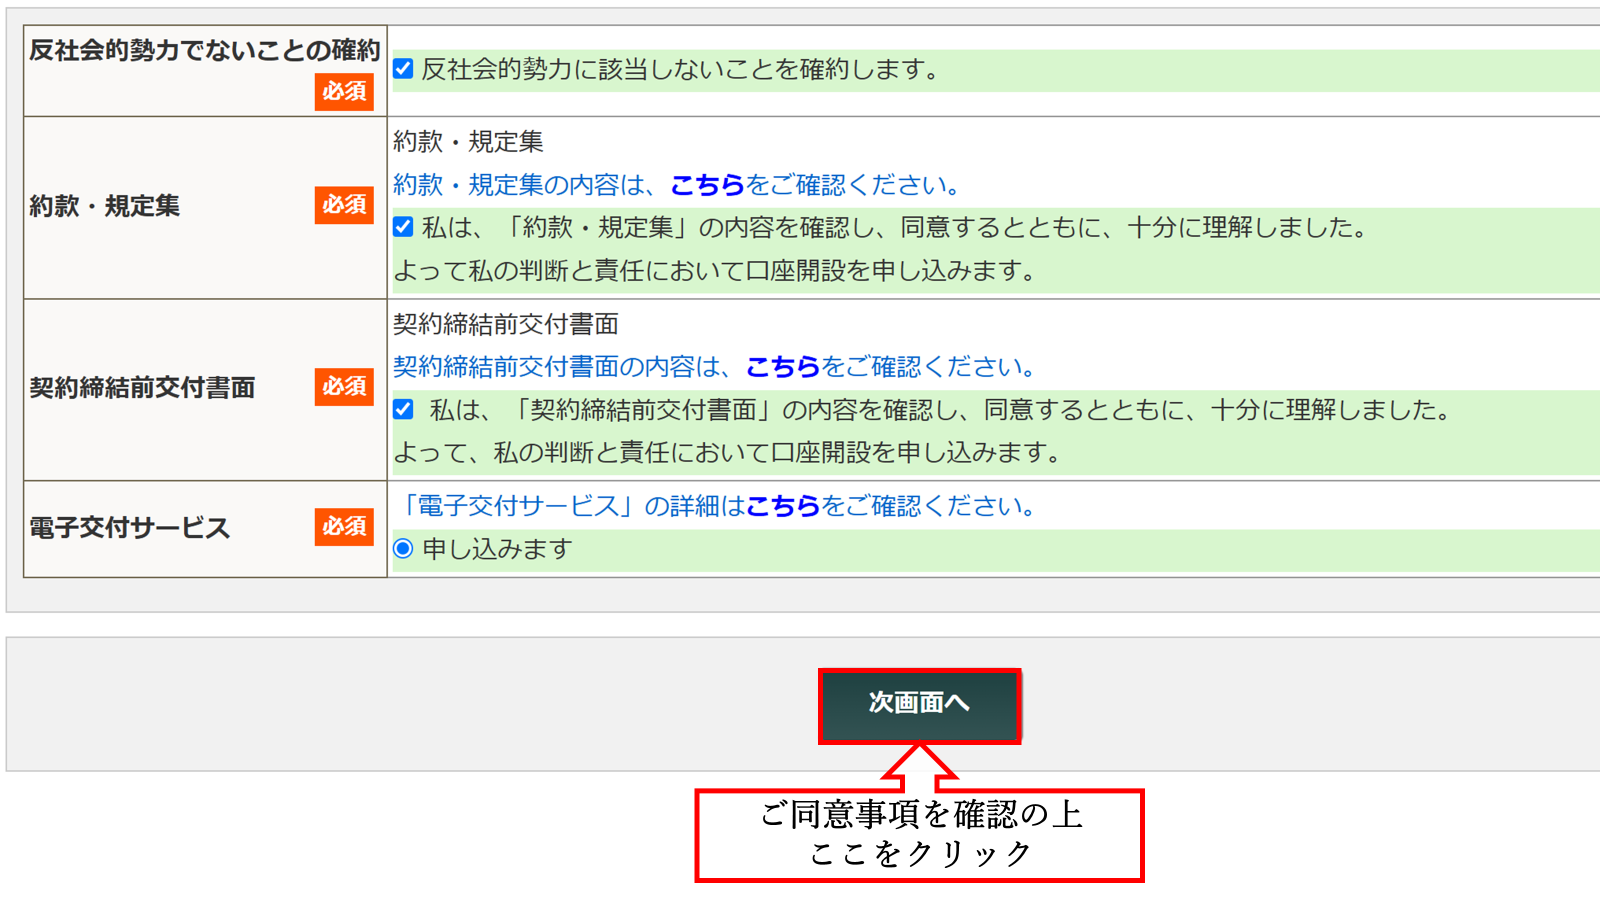Click the 約款・規定集 row heading on the left
Screen dimensions: 1600x900
[105, 206]
